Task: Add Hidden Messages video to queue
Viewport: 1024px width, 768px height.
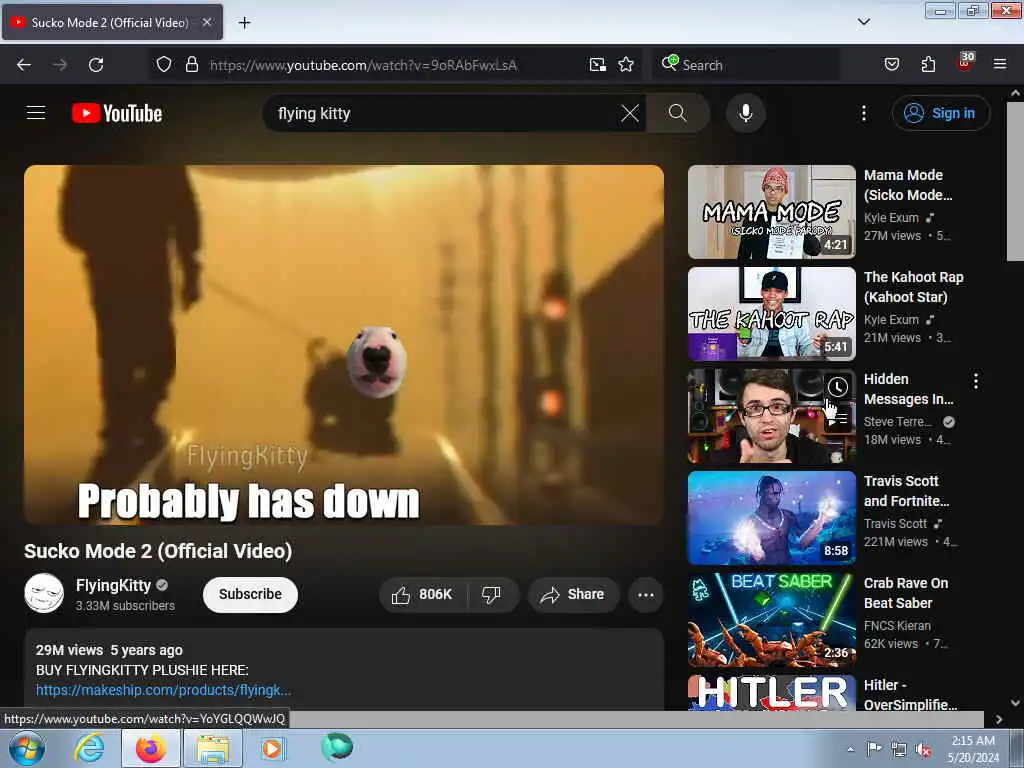Action: click(x=838, y=419)
